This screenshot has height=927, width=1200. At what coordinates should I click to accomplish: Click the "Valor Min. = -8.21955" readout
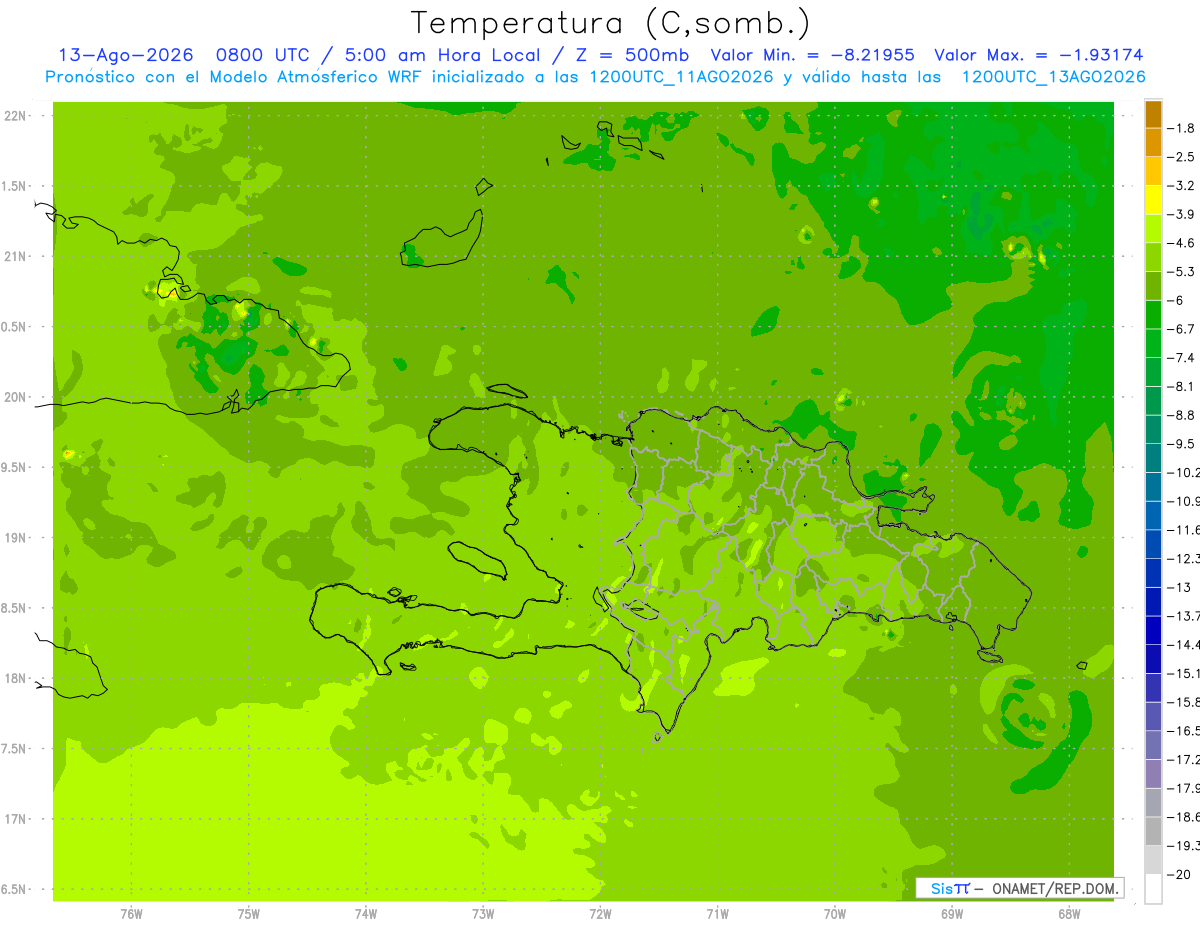[812, 55]
